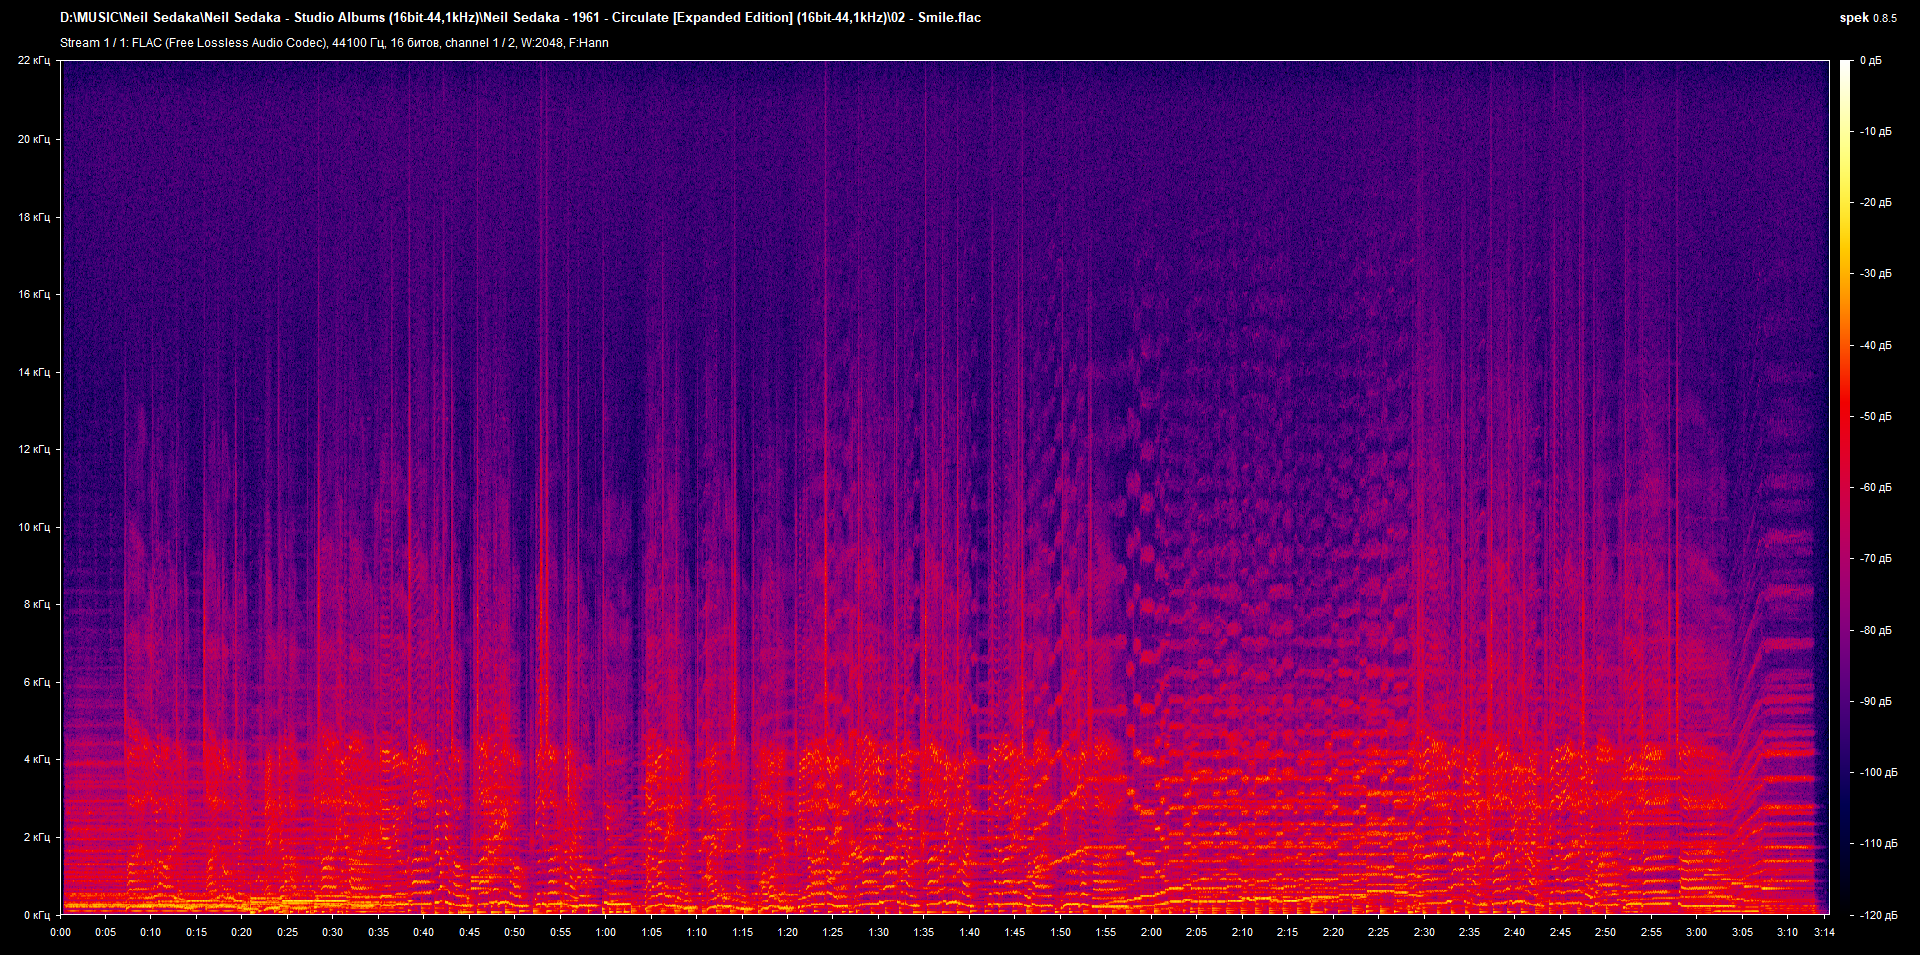The width and height of the screenshot is (1920, 955).
Task: Click the '2:40' time axis label
Action: 1515,932
